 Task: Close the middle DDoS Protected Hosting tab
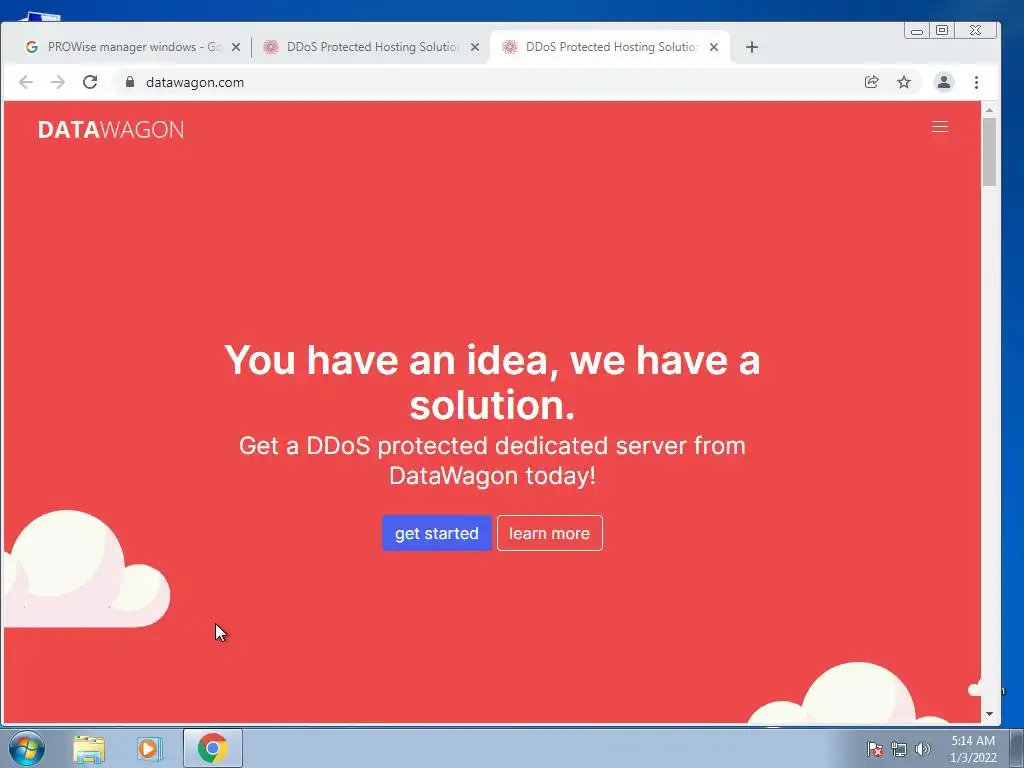pos(475,47)
